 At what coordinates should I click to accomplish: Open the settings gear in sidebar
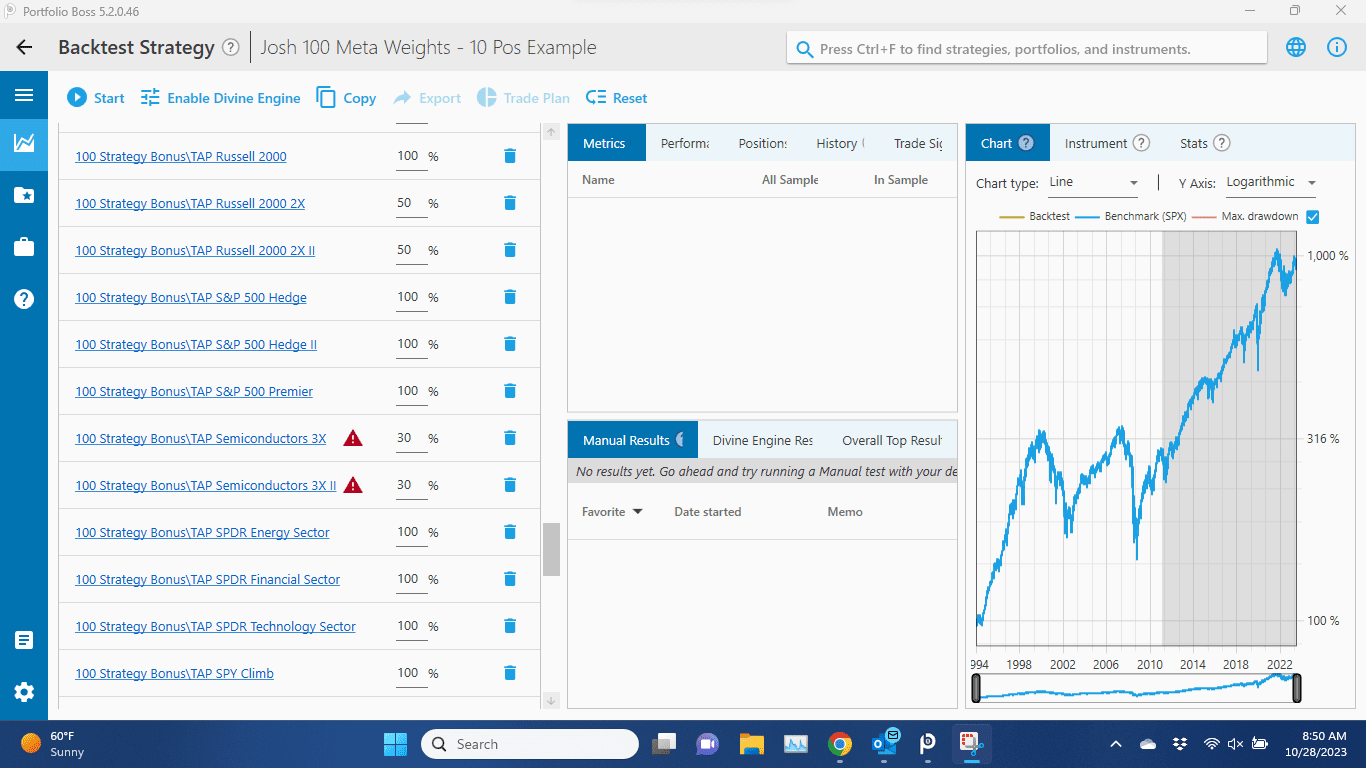(x=24, y=692)
